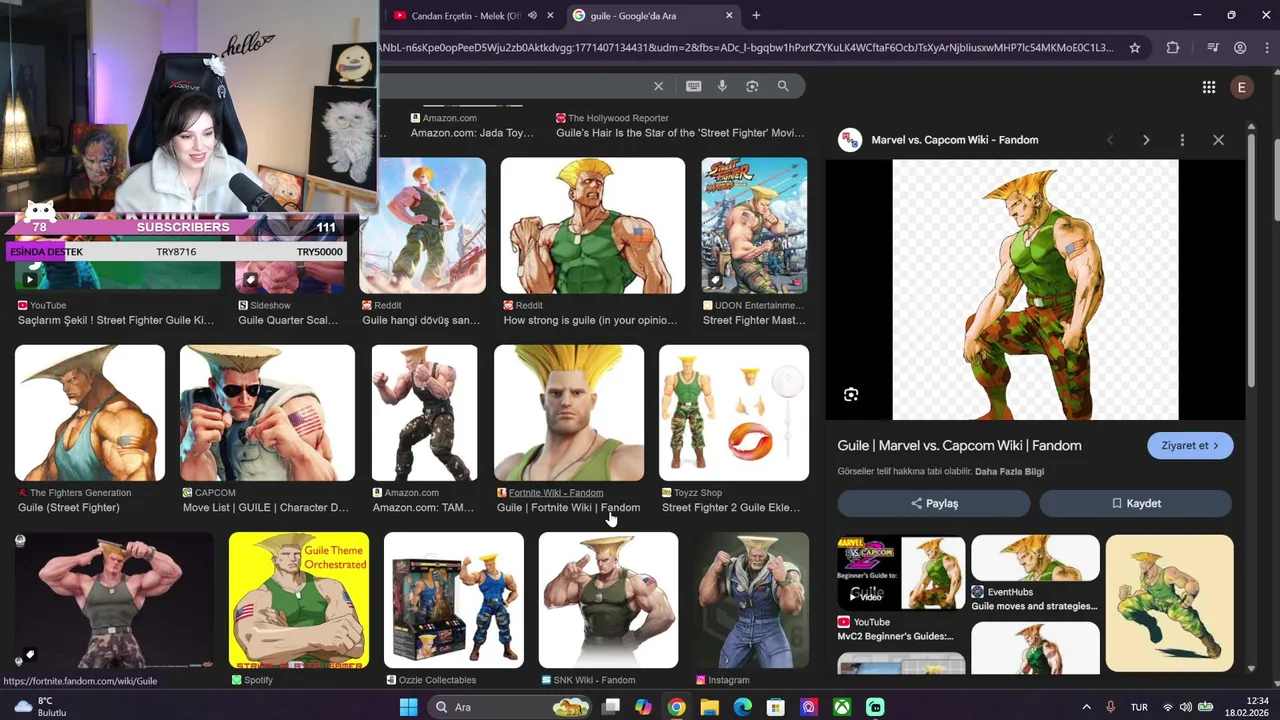Viewport: 1280px width, 720px height.
Task: Search inside image with Lens icon
Action: 851,395
